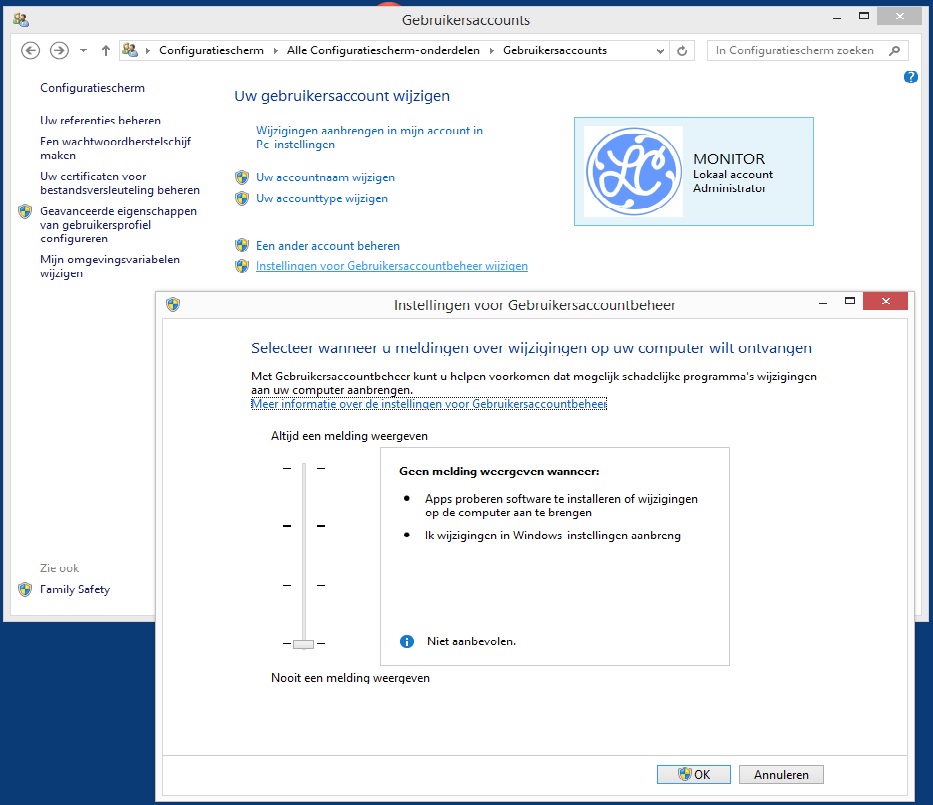Click the notification level slider thumb
Image resolution: width=933 pixels, height=805 pixels.
[x=303, y=644]
